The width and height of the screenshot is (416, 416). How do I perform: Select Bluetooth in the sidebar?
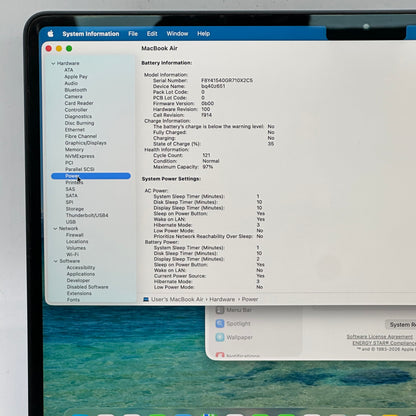(76, 90)
